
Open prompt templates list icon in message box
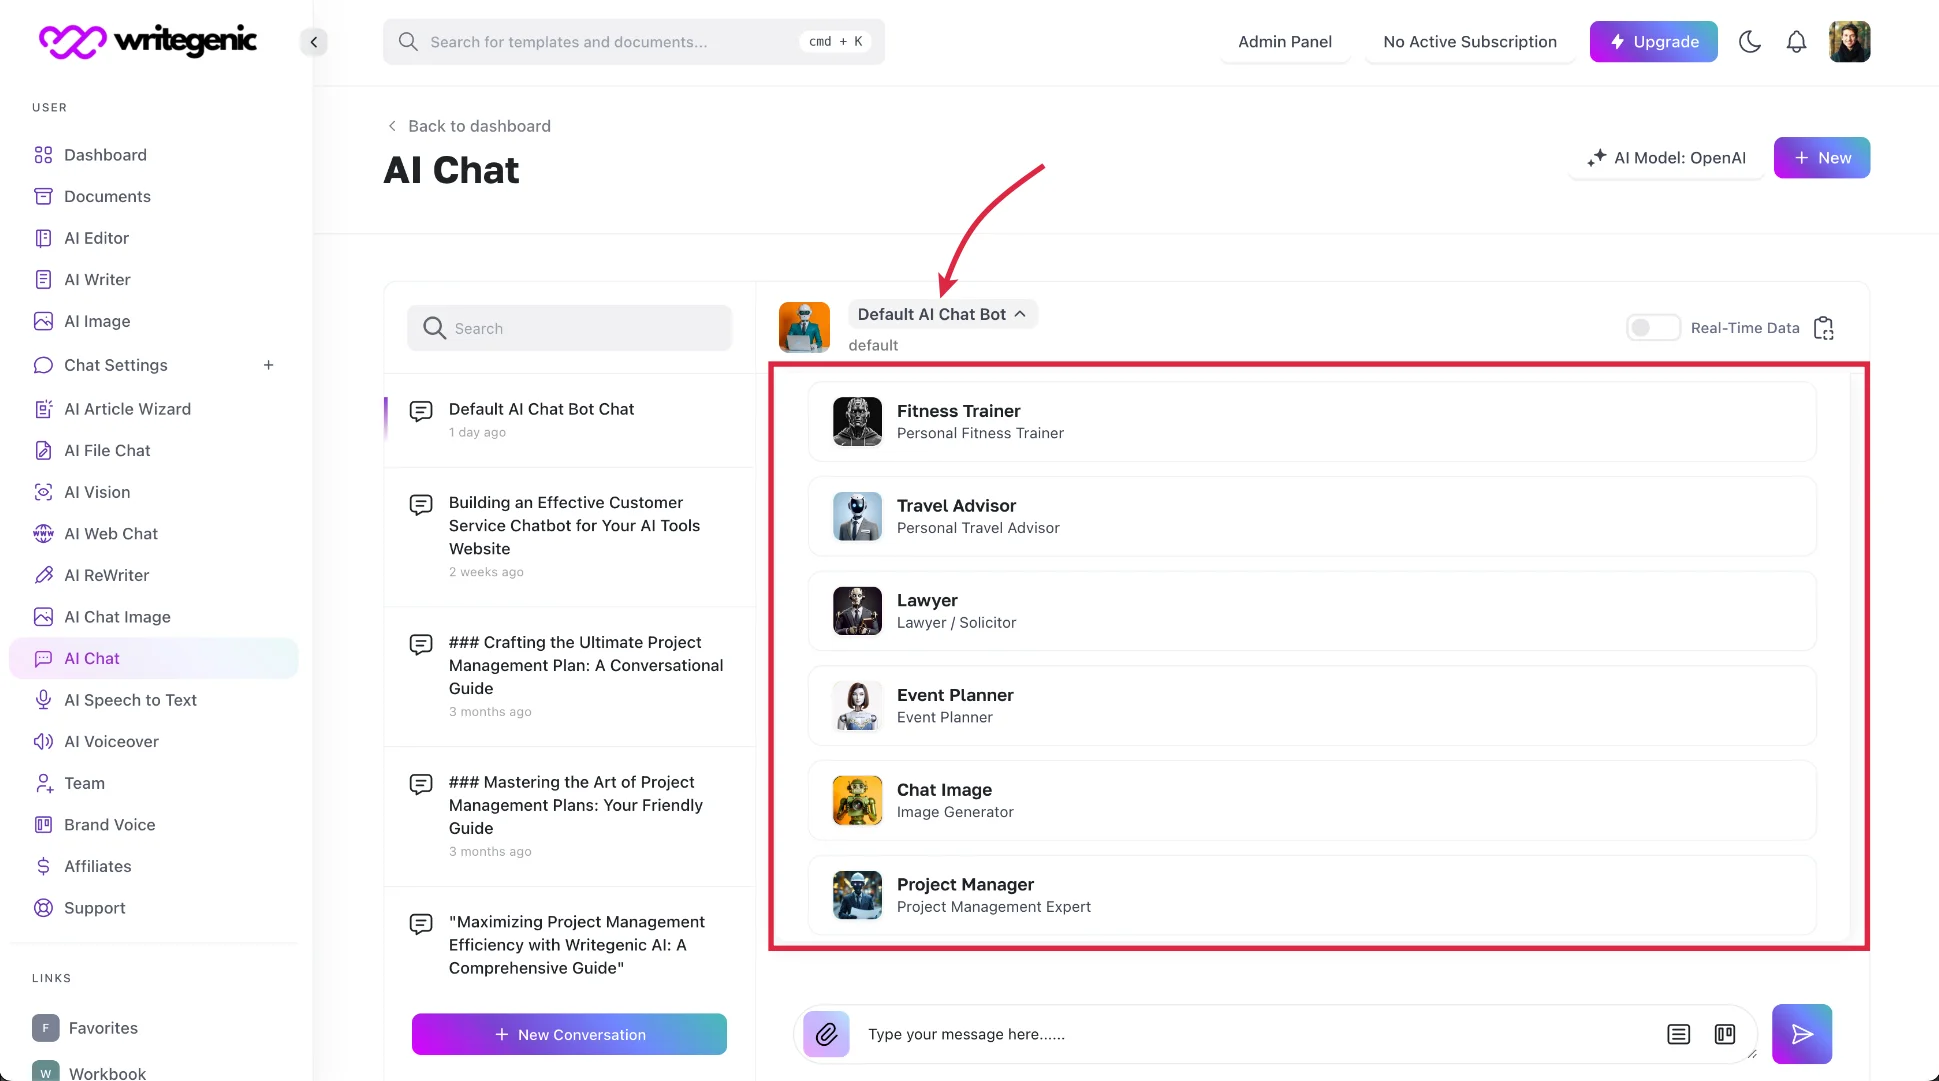click(x=1678, y=1034)
